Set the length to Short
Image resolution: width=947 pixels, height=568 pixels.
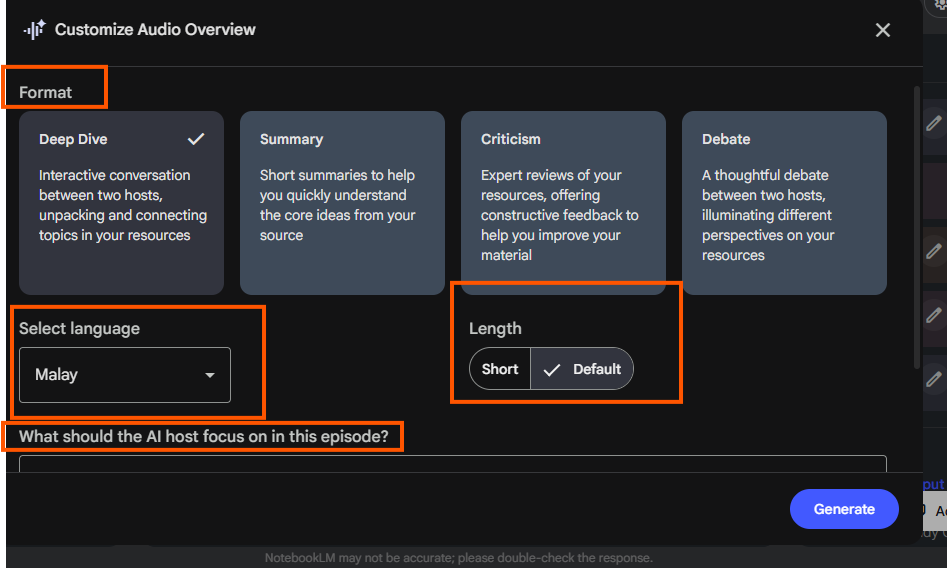click(500, 369)
